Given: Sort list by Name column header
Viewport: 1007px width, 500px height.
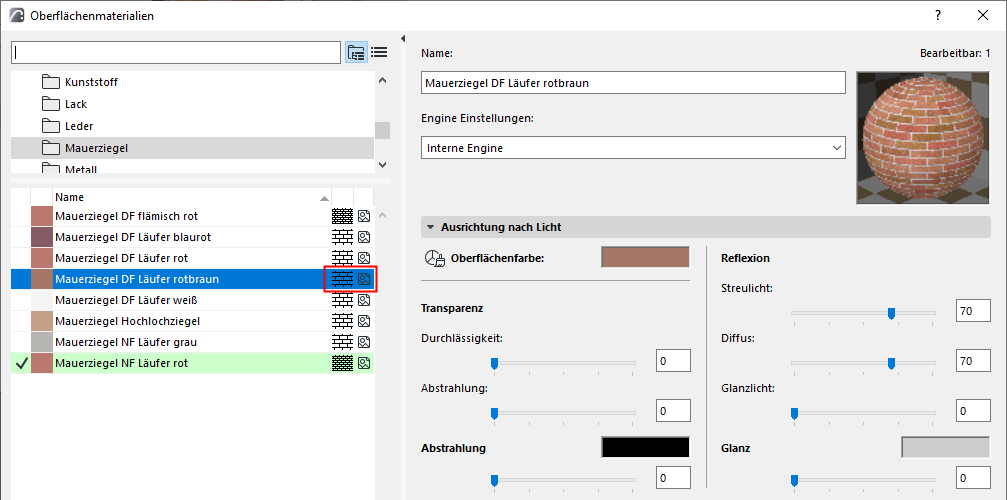Looking at the screenshot, I should pyautogui.click(x=192, y=197).
